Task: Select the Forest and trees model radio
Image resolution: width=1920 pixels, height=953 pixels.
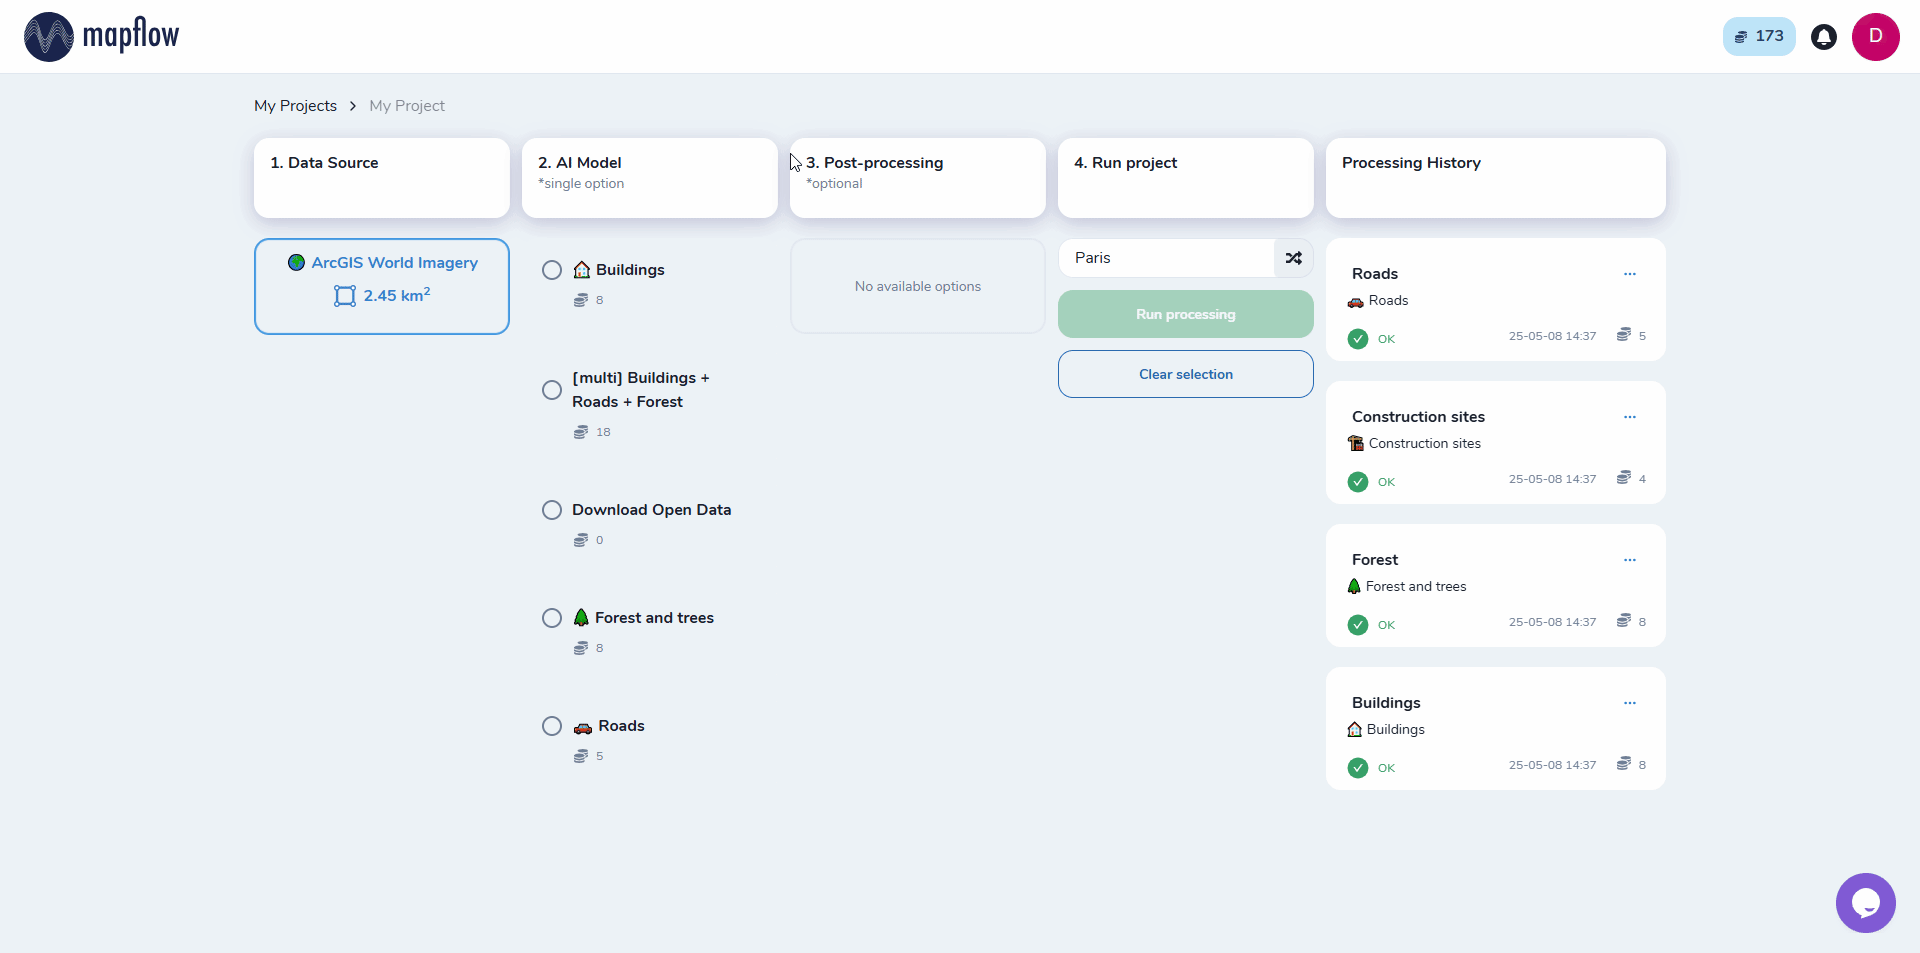Action: point(552,618)
